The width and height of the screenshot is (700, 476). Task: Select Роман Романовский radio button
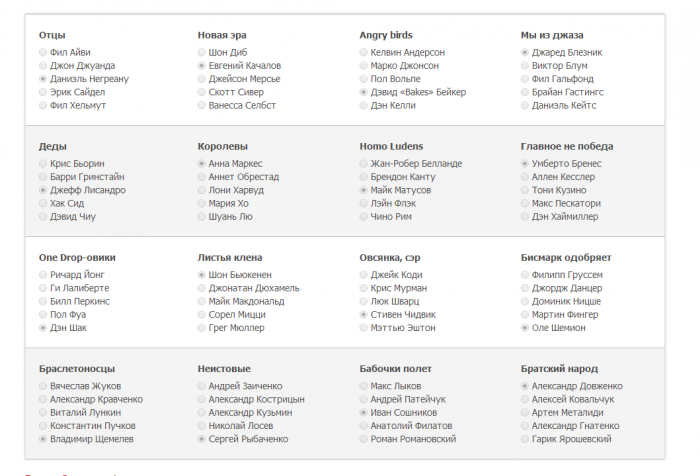coord(364,438)
